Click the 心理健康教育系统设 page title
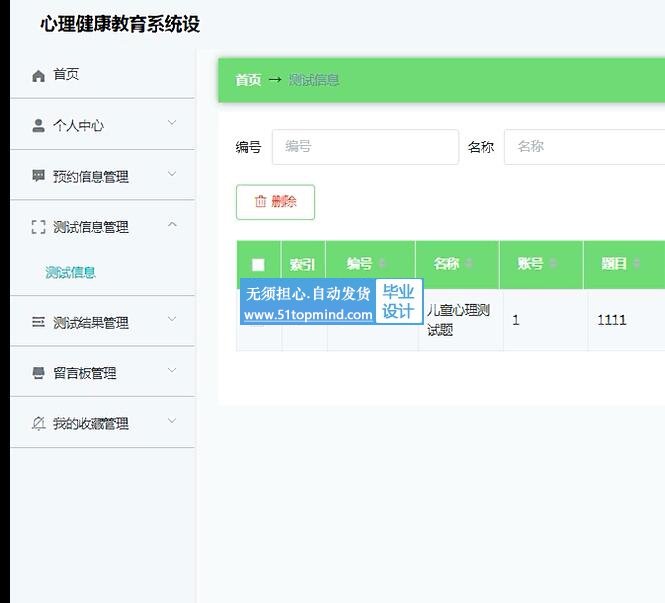The width and height of the screenshot is (665, 603). [x=120, y=24]
